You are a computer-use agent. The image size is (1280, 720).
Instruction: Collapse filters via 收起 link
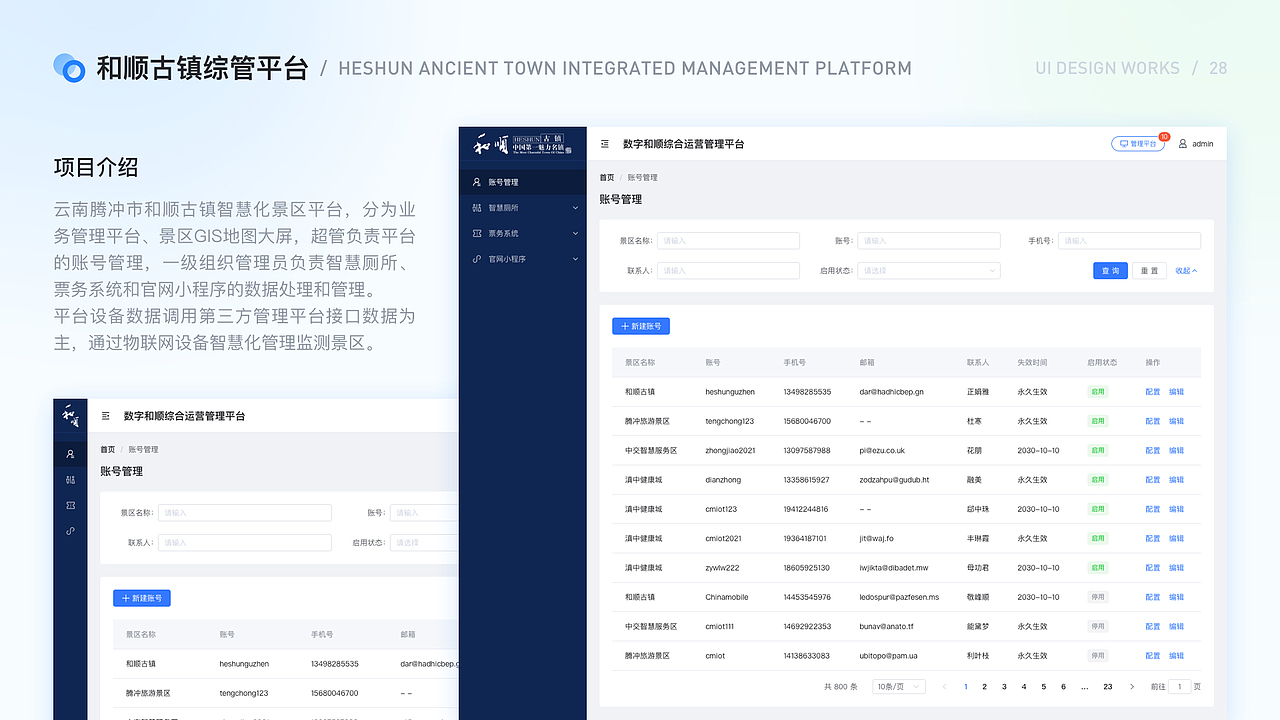(1186, 271)
